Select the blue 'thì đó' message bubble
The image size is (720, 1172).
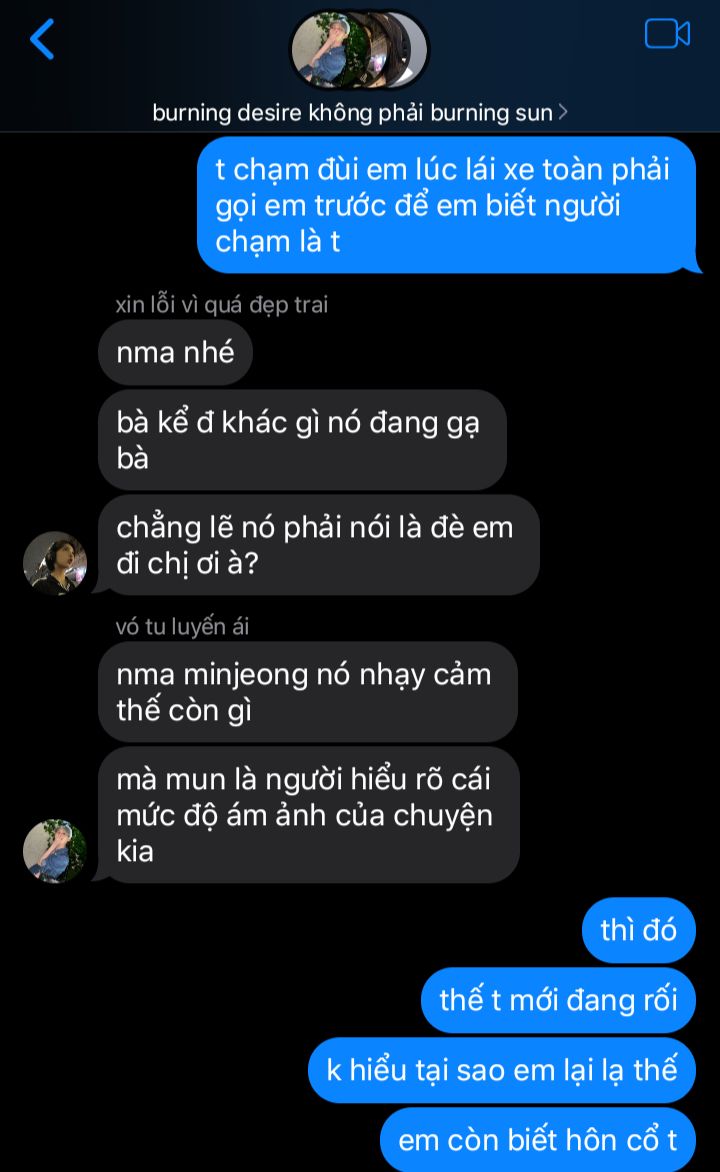639,930
